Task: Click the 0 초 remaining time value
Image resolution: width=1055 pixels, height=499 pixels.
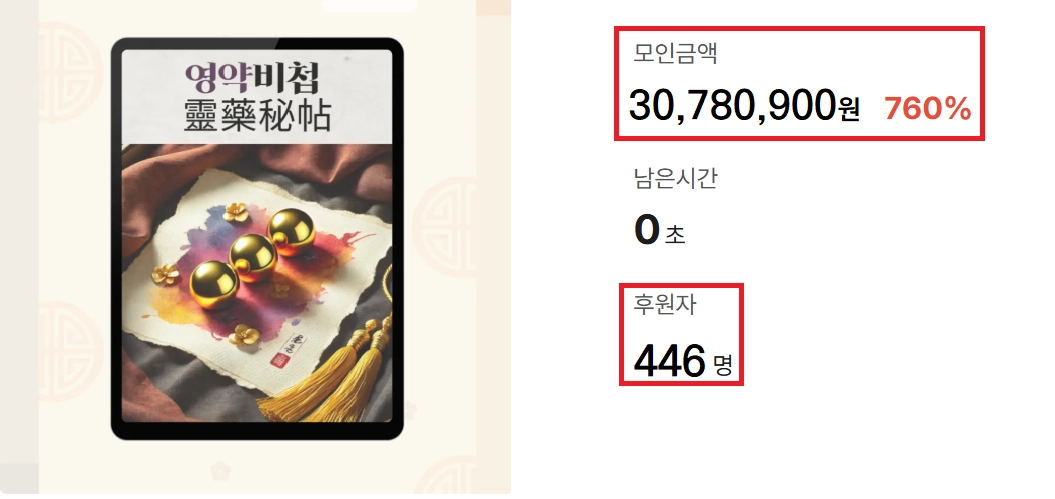Action: tap(659, 231)
